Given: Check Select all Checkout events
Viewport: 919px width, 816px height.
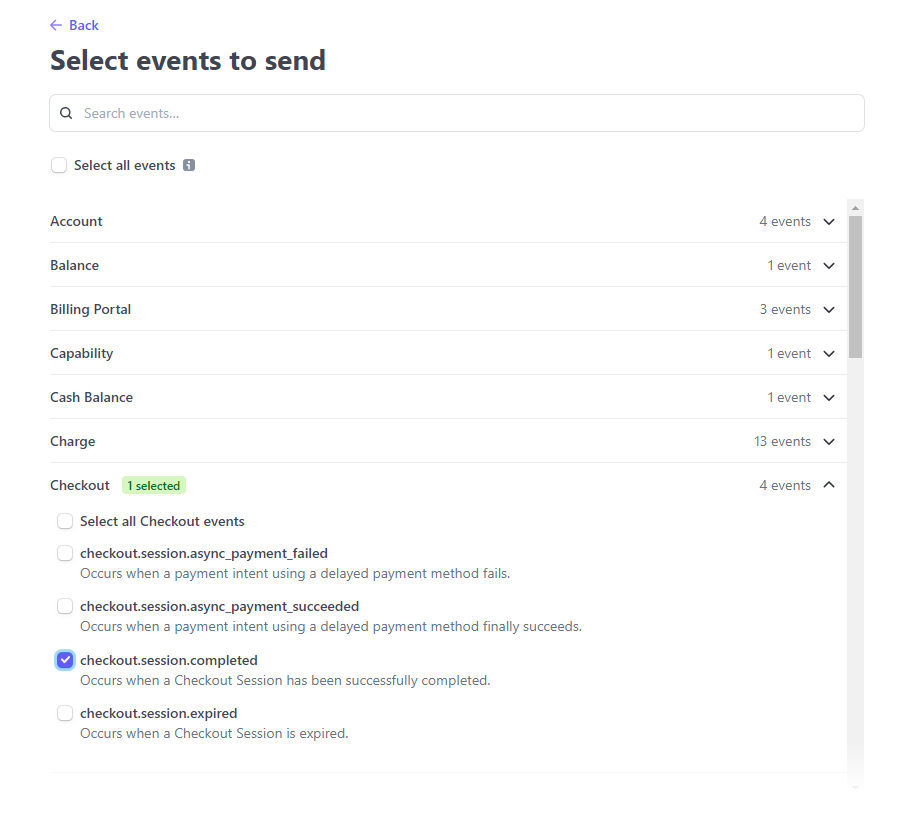Looking at the screenshot, I should (65, 521).
